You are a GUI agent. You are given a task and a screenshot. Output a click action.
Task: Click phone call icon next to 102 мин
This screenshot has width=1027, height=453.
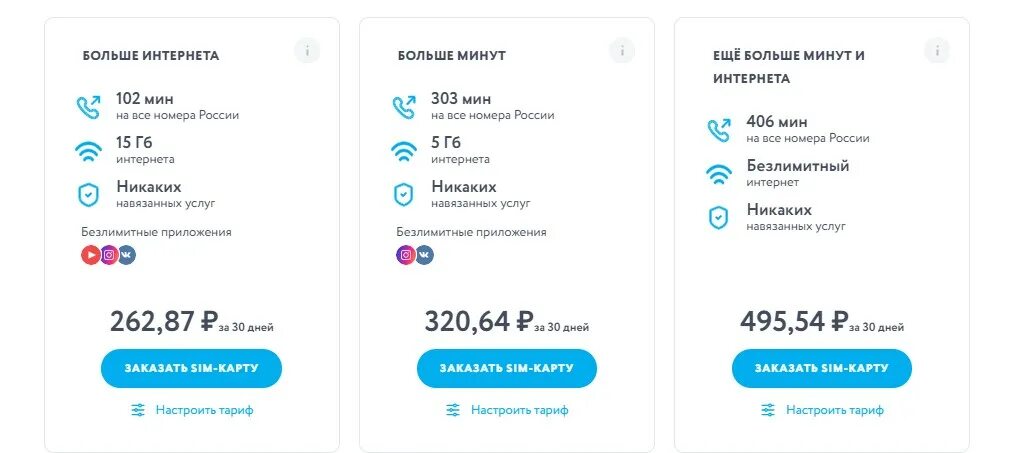click(x=89, y=107)
